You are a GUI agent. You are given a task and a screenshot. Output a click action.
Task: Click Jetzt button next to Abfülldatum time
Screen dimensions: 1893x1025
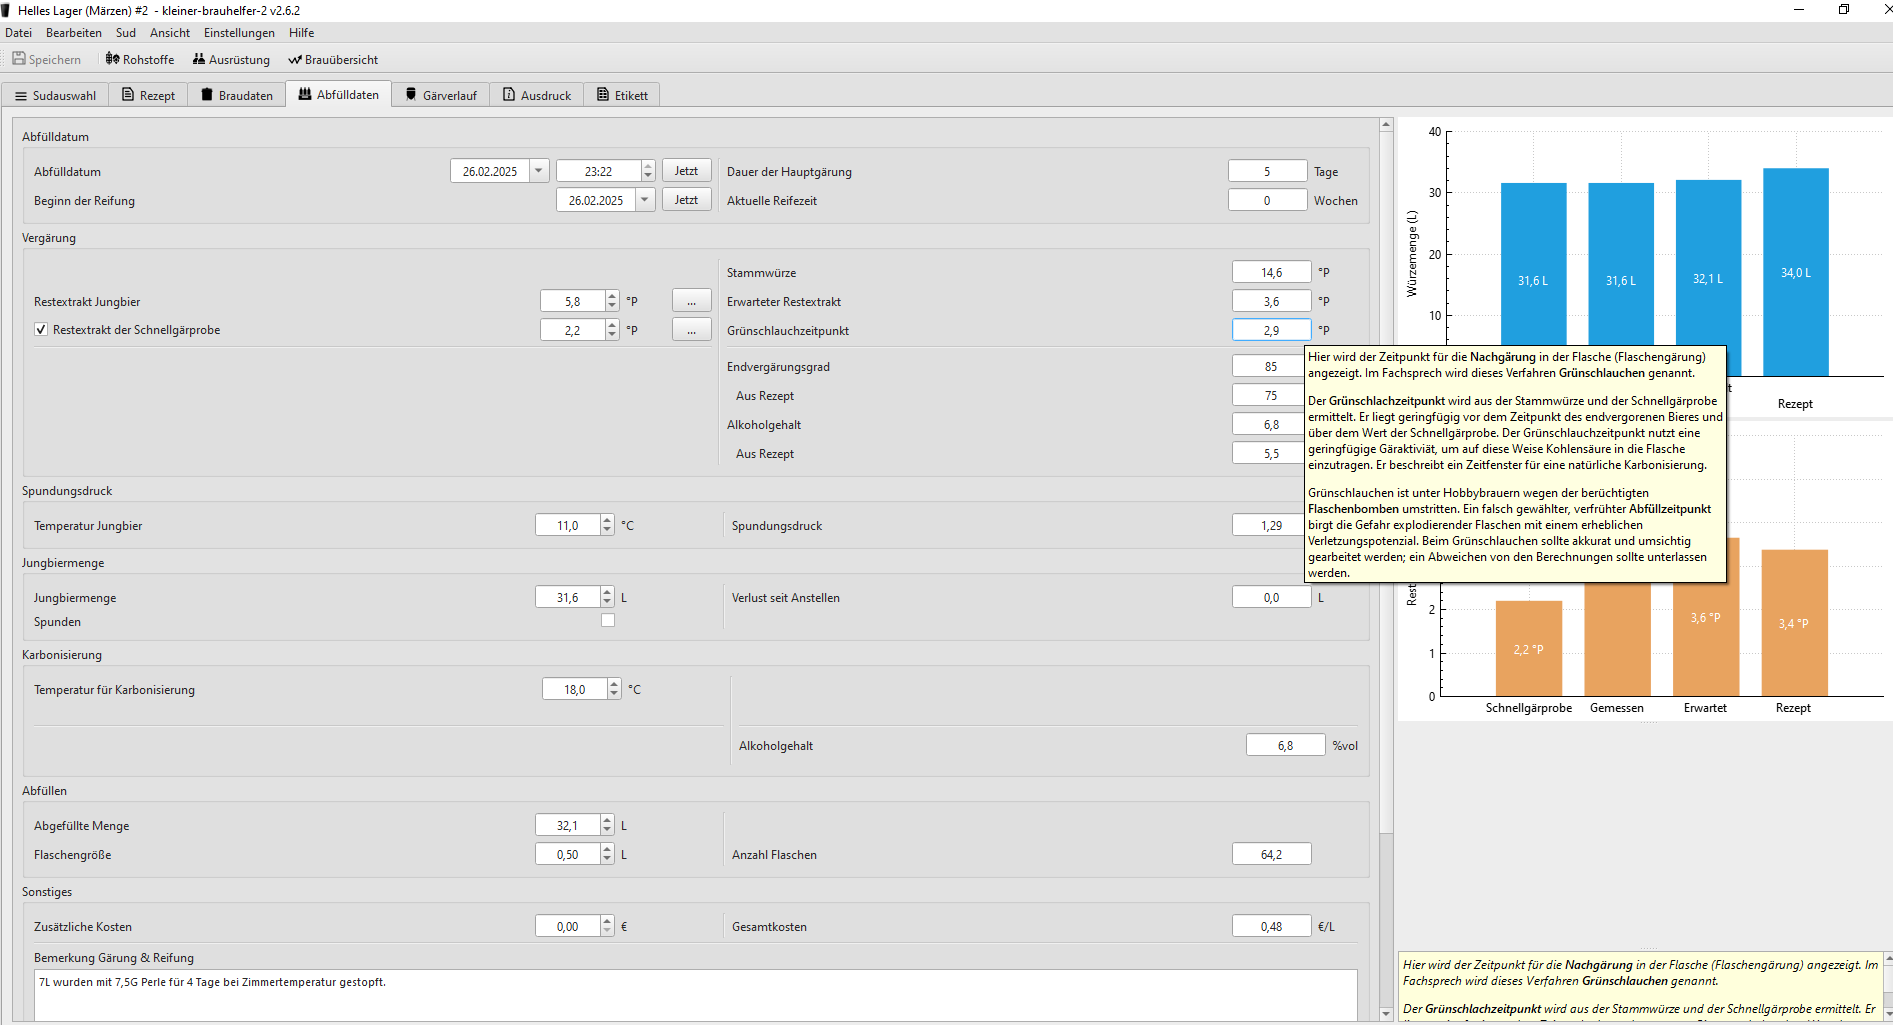coord(686,171)
